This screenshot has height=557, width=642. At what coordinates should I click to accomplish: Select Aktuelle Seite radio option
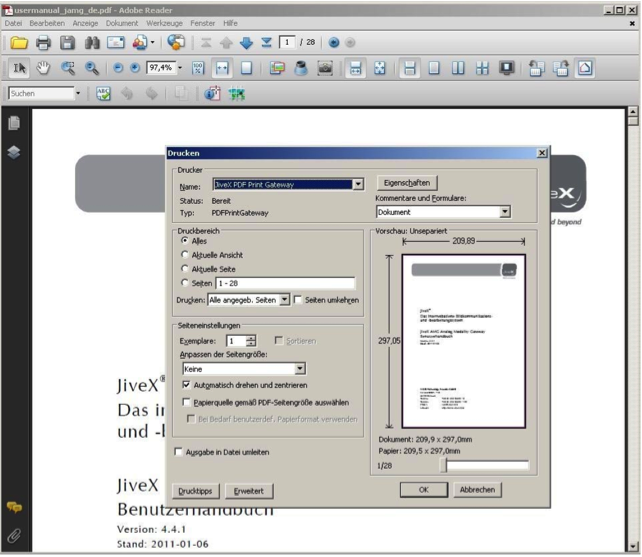[x=185, y=269]
